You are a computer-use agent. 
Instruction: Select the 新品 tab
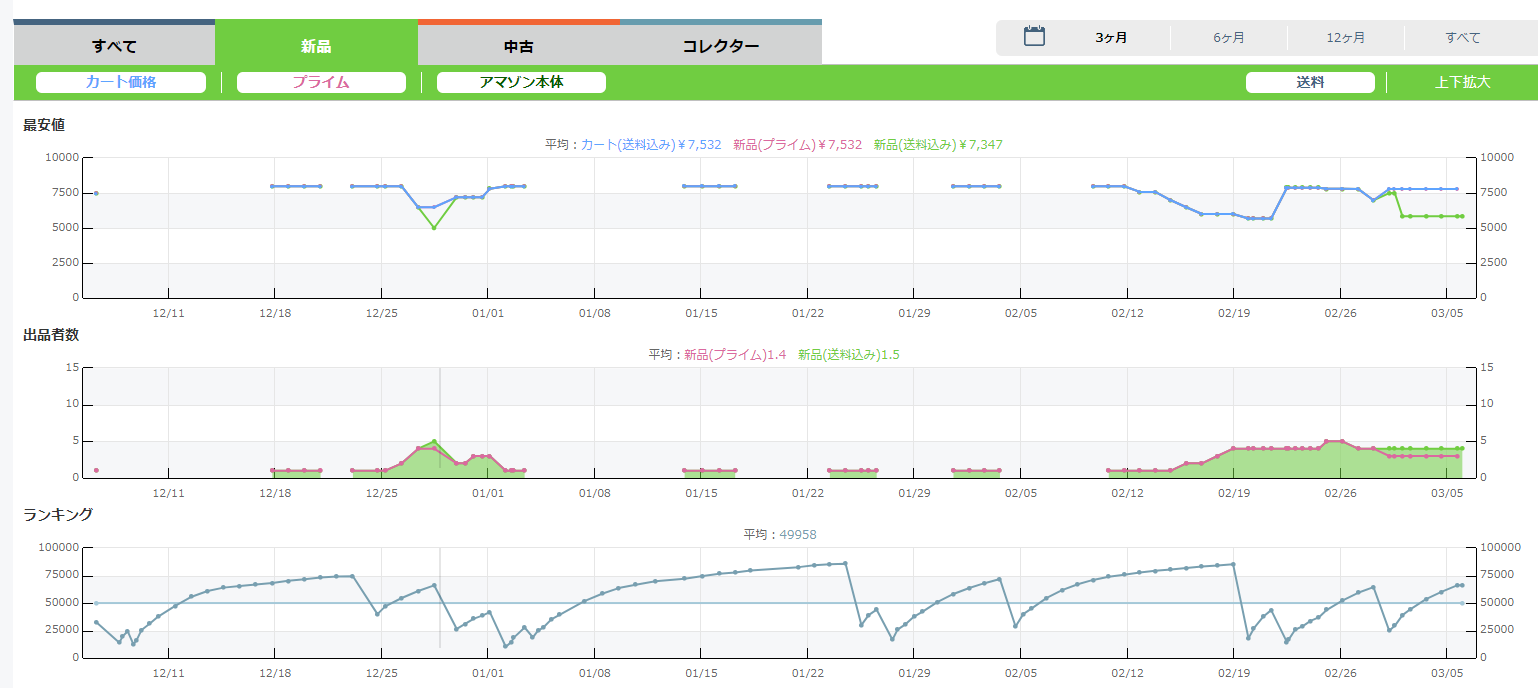(316, 46)
